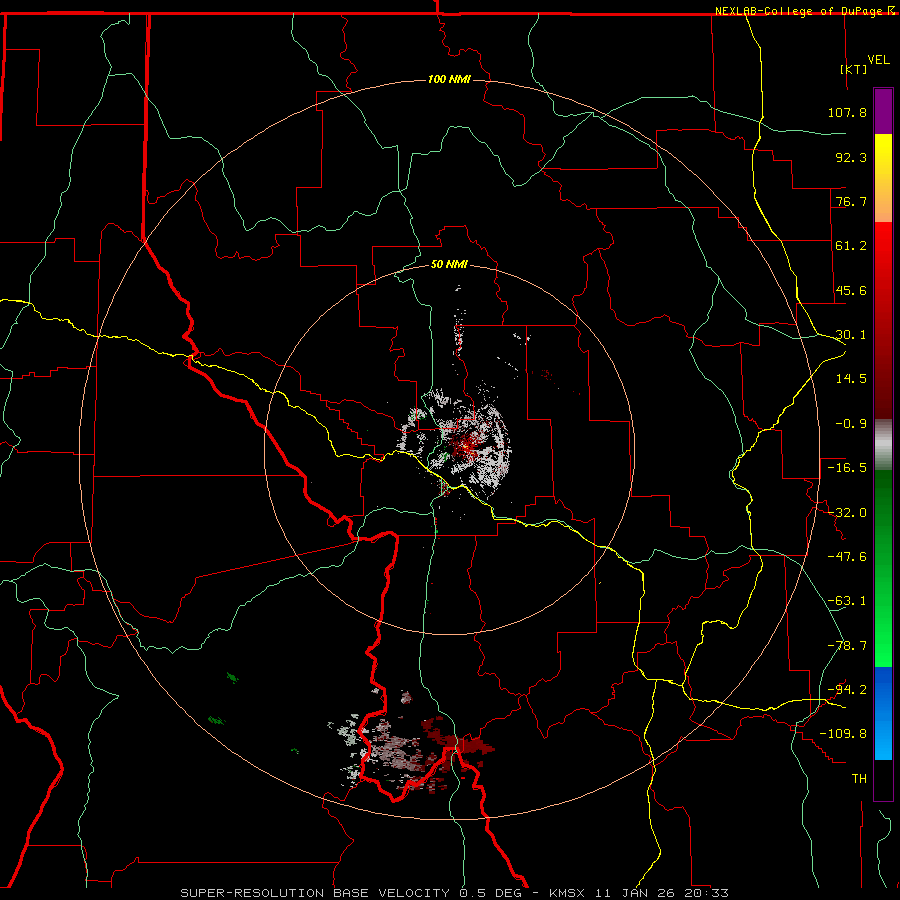The height and width of the screenshot is (900, 900).
Task: Click the VEL label above the color scale
Action: pos(878,60)
